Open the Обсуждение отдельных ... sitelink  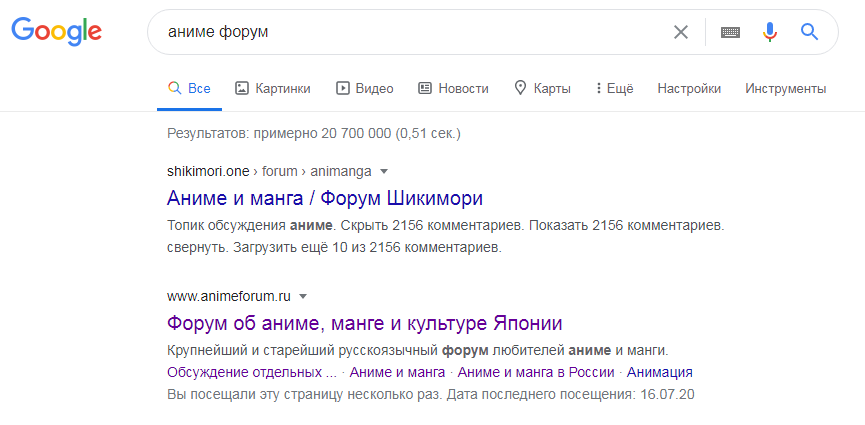tap(252, 372)
